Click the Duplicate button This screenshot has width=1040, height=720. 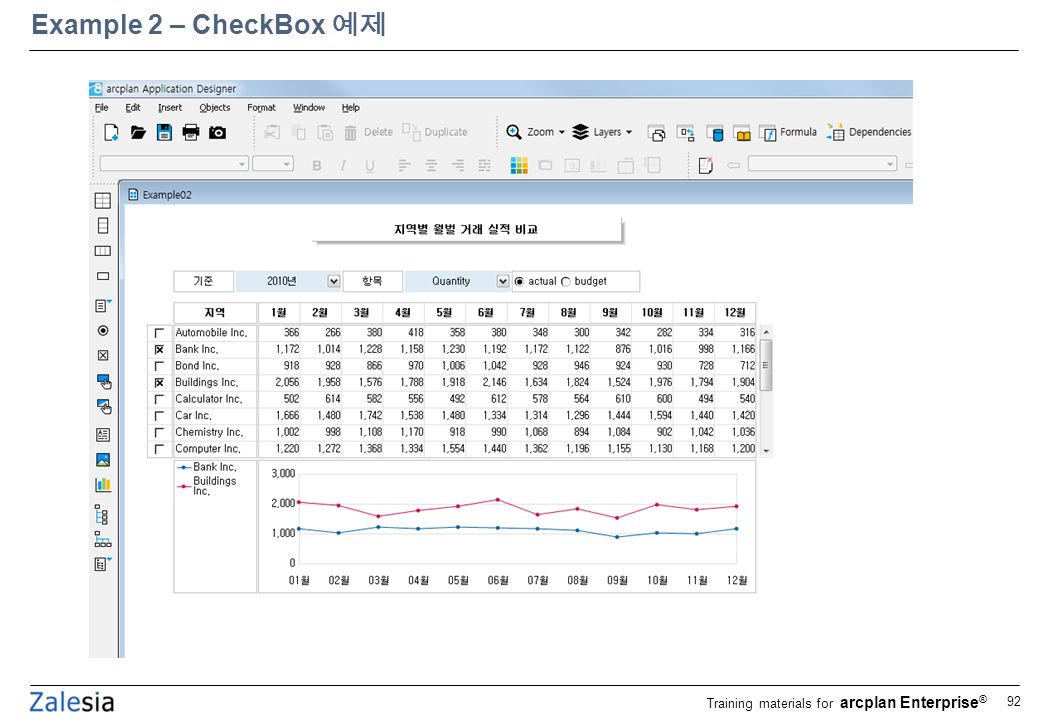[x=435, y=132]
